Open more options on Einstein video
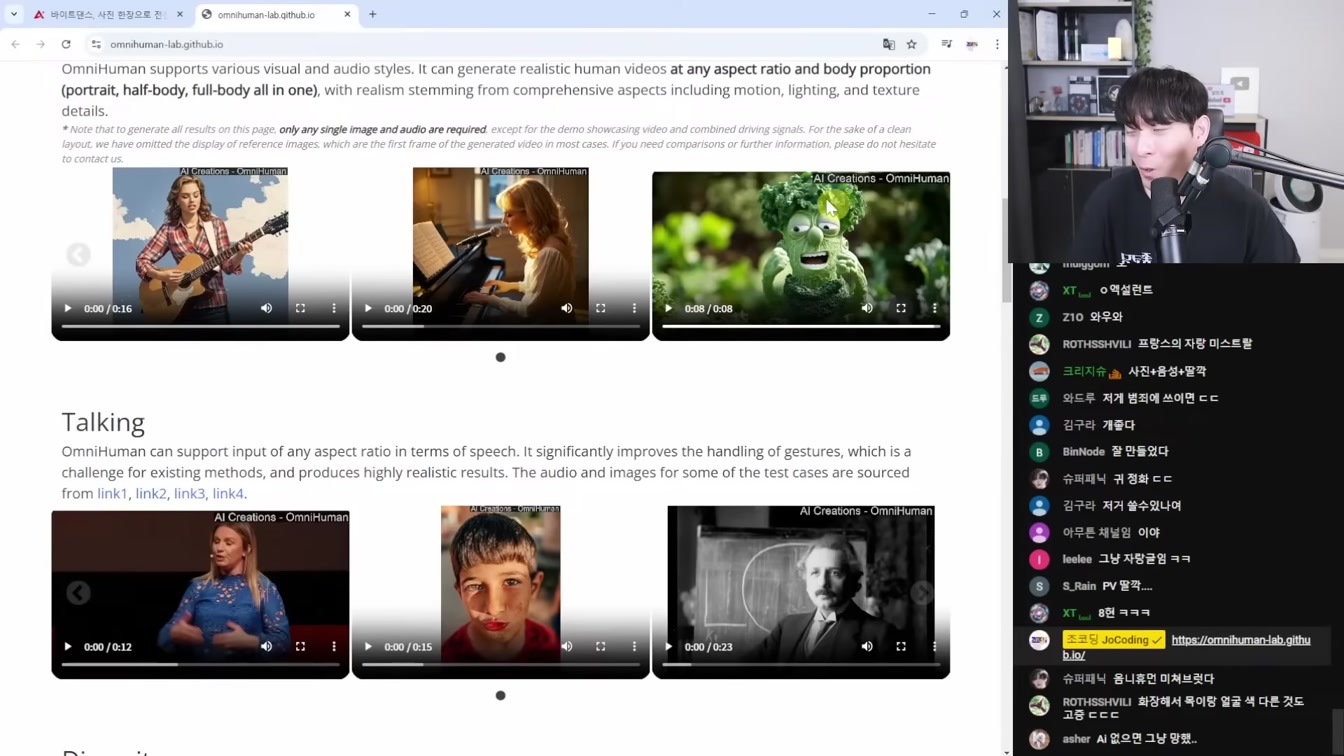Viewport: 1344px width, 756px height. click(935, 646)
